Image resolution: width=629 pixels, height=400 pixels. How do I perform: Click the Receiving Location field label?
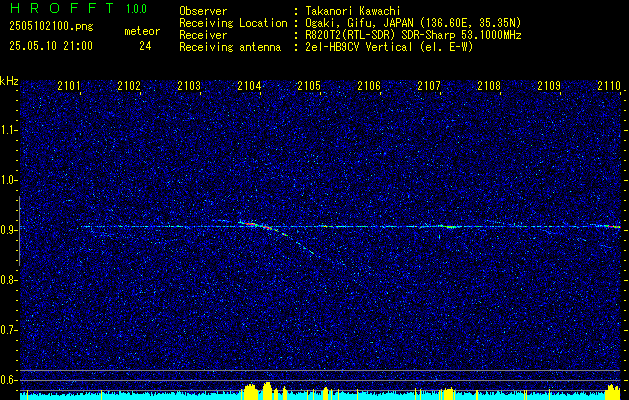tap(233, 23)
